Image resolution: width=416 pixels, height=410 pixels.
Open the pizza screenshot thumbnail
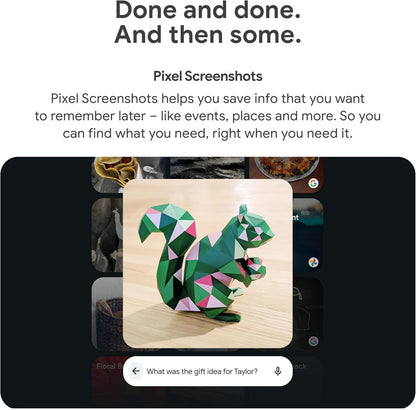286,175
